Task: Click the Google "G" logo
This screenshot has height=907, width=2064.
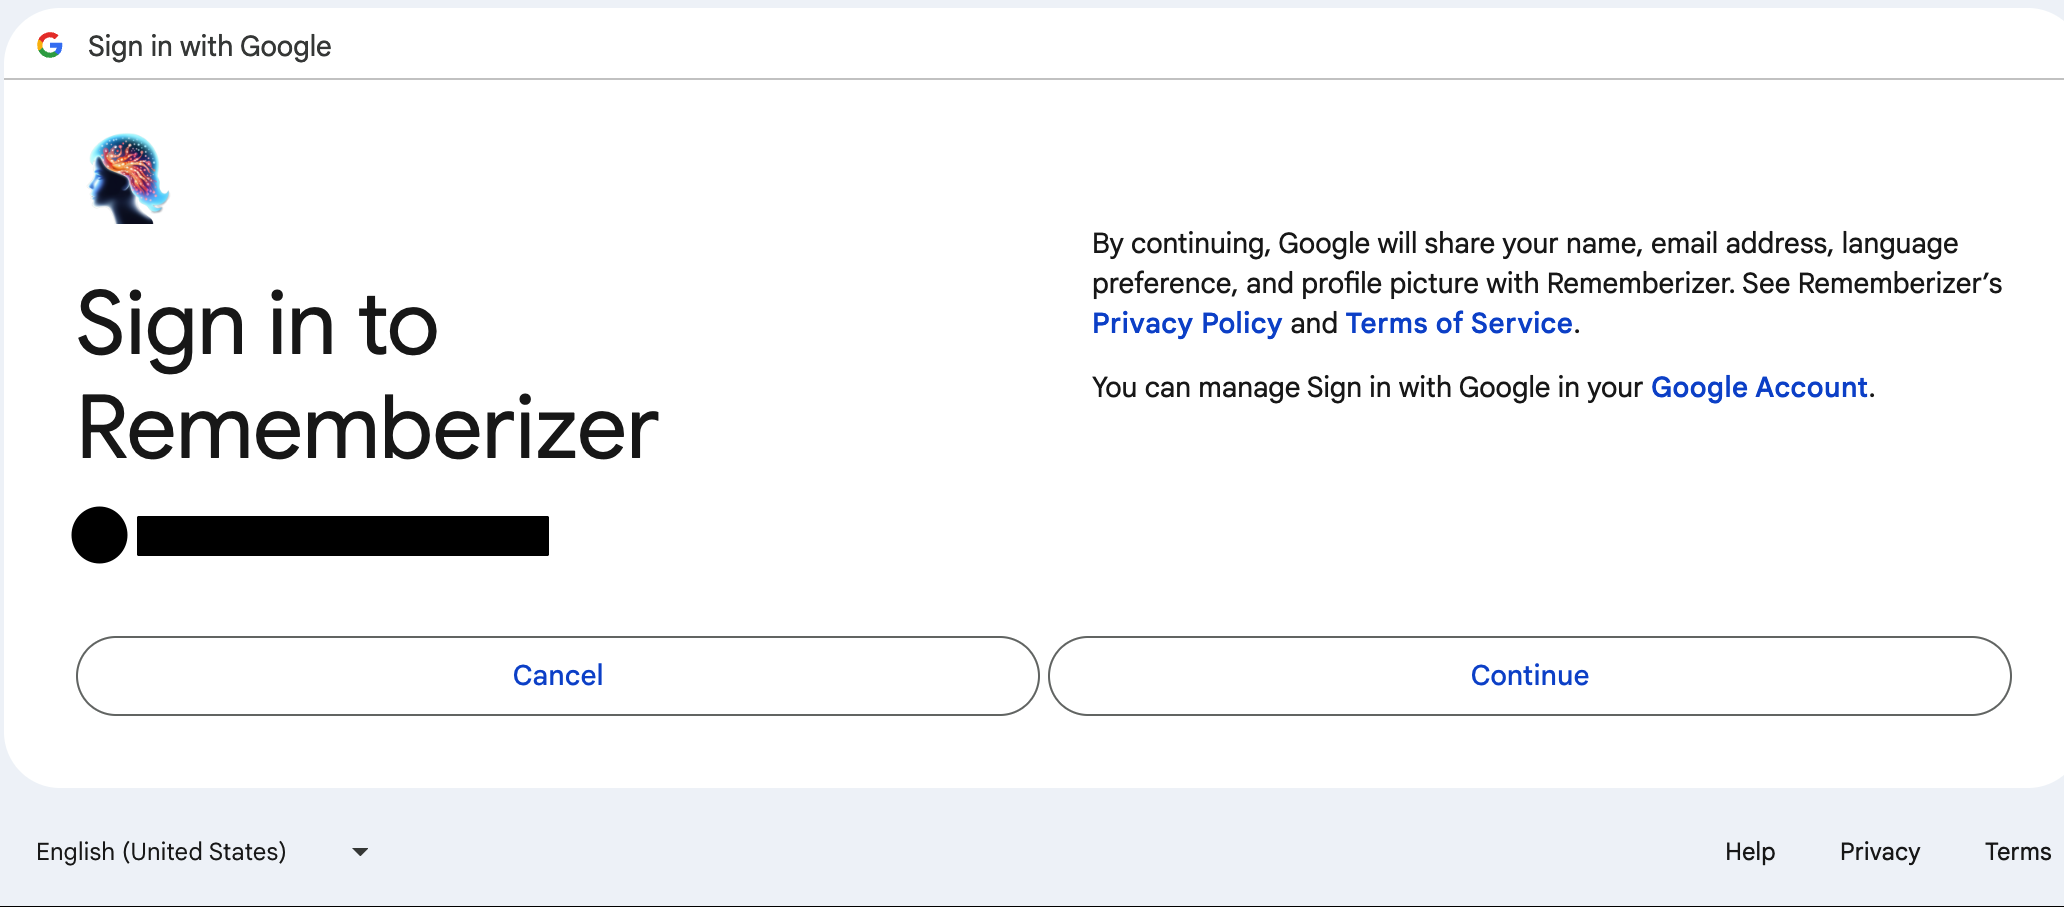Action: 51,45
